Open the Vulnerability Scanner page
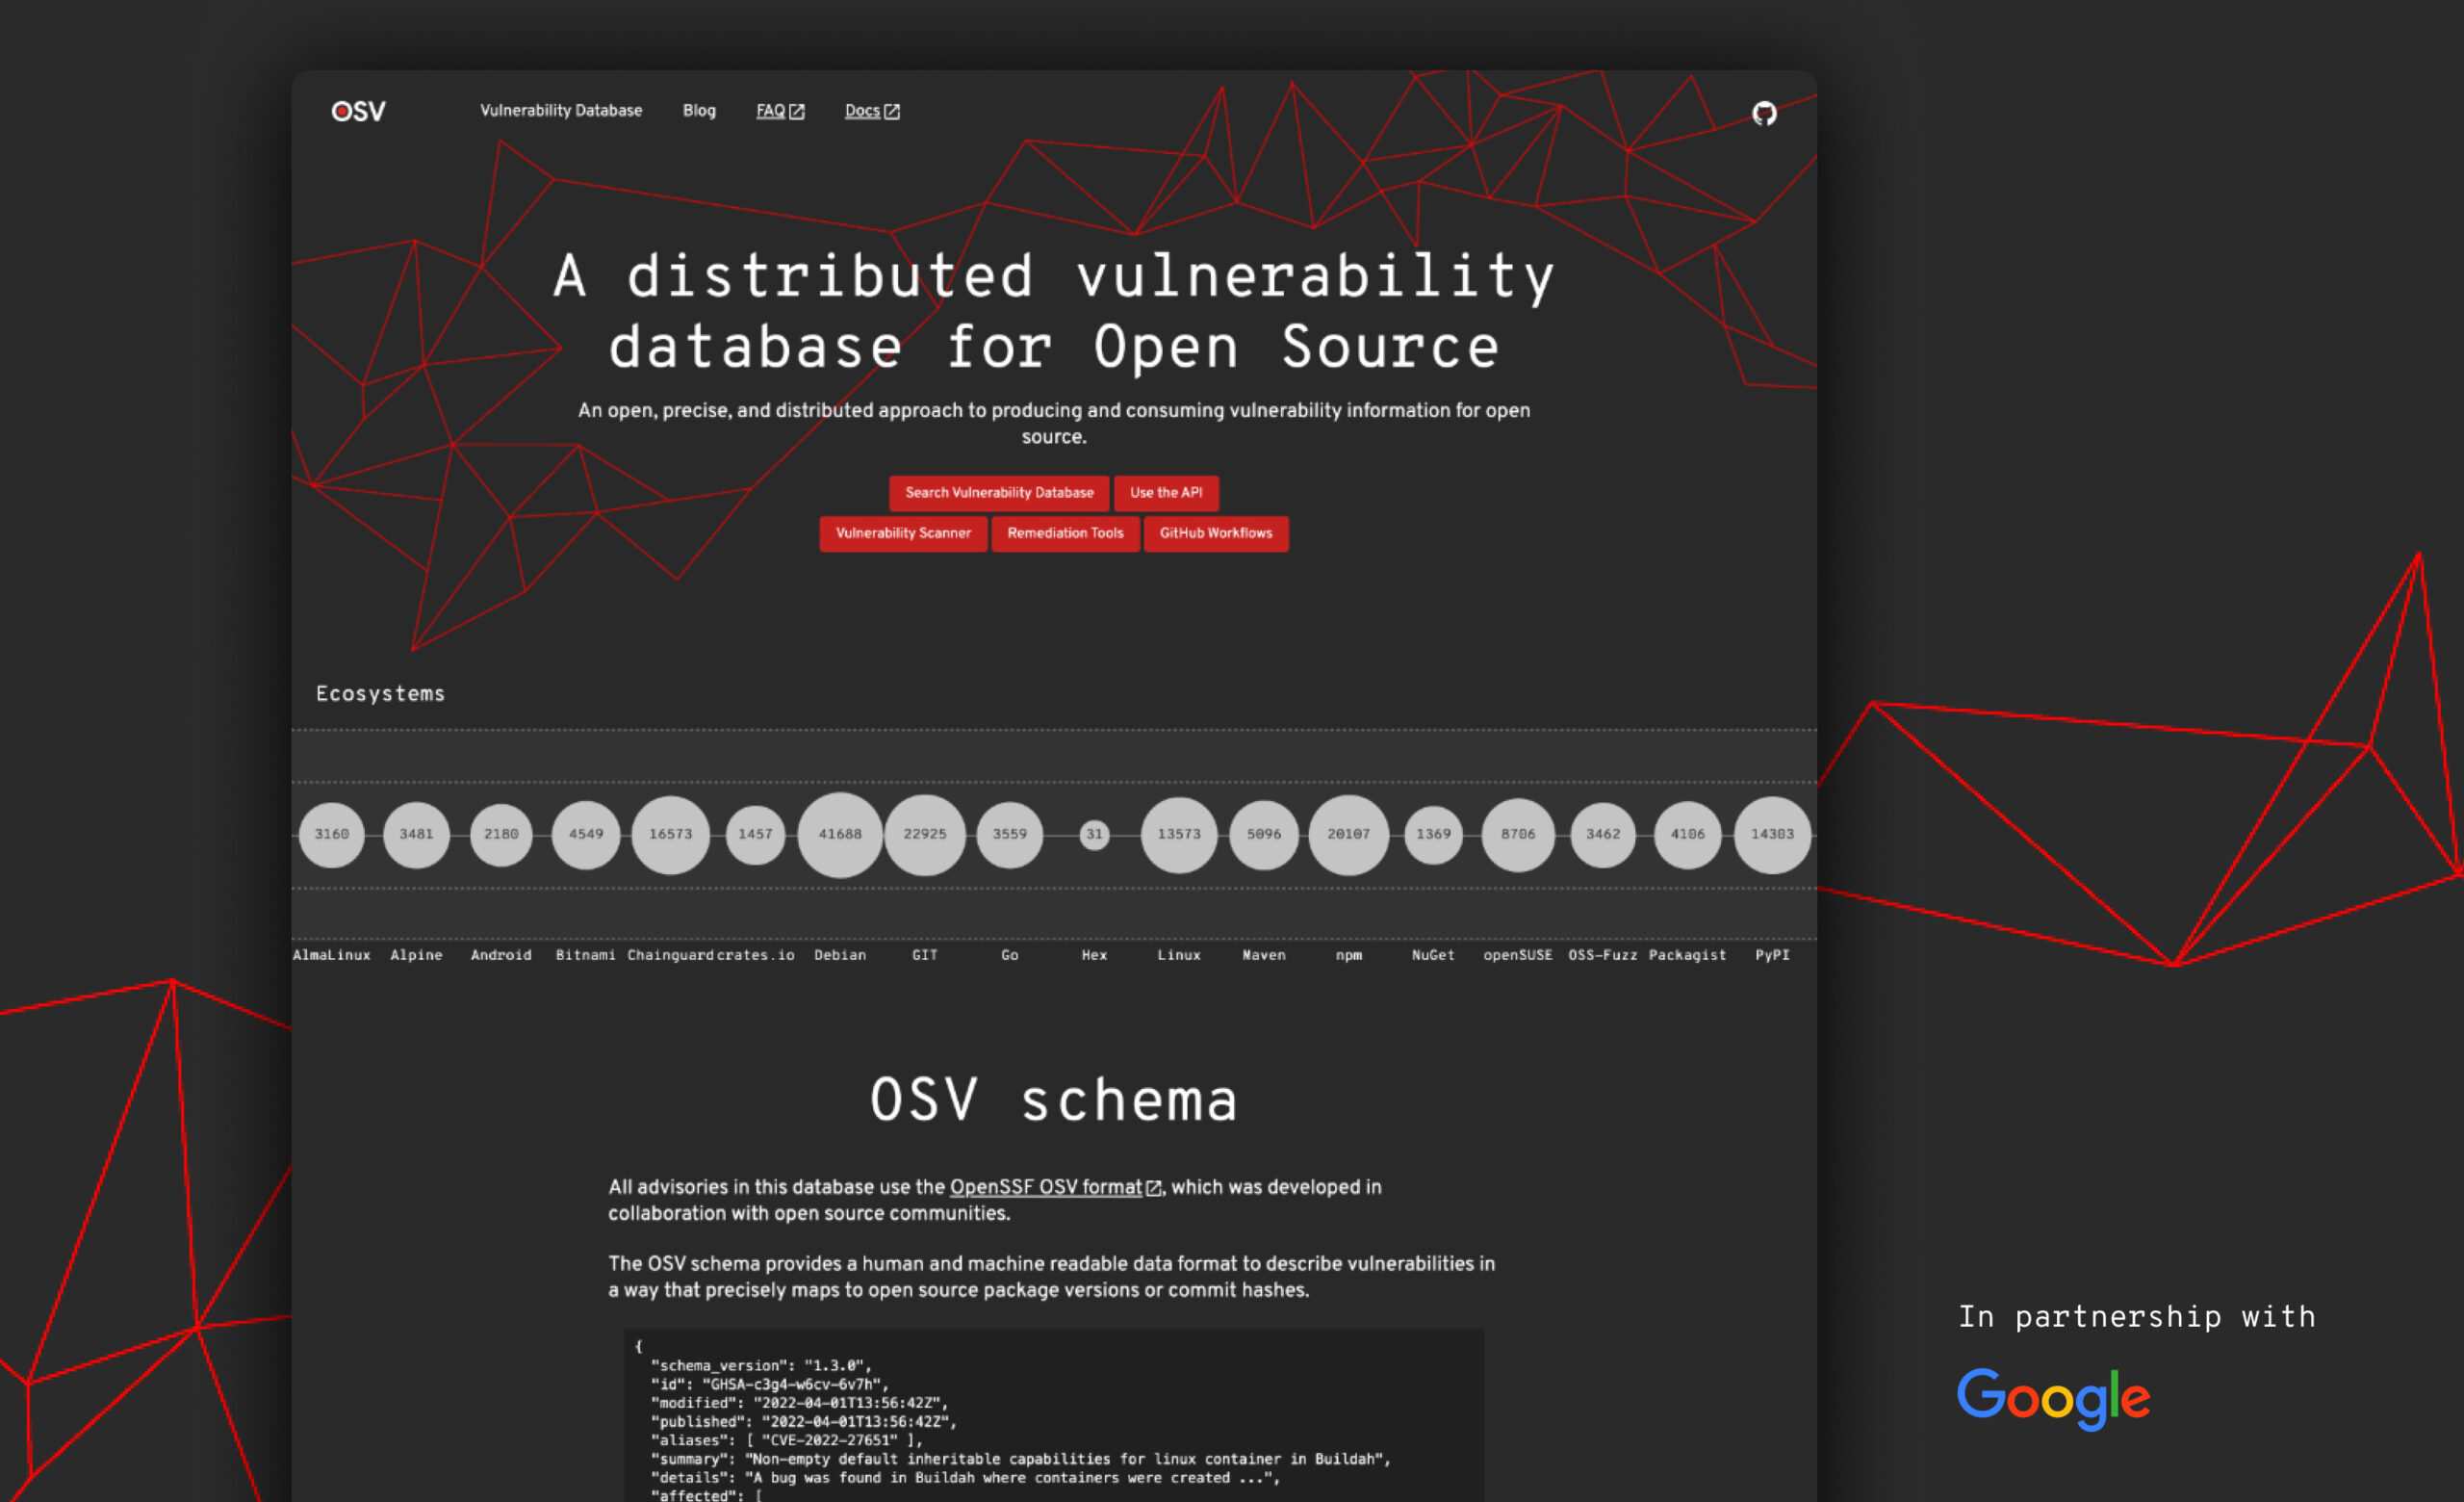 coord(903,534)
